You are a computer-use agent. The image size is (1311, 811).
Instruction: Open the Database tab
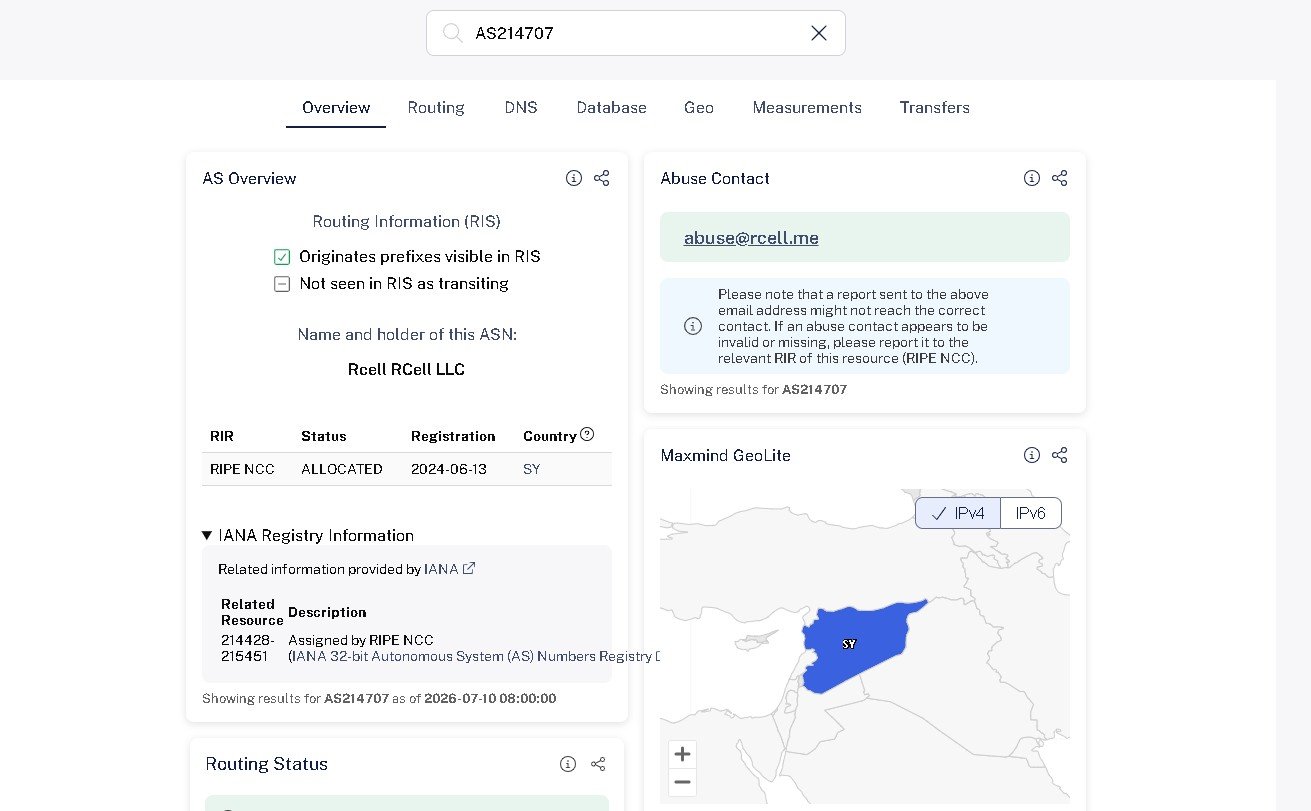point(611,108)
